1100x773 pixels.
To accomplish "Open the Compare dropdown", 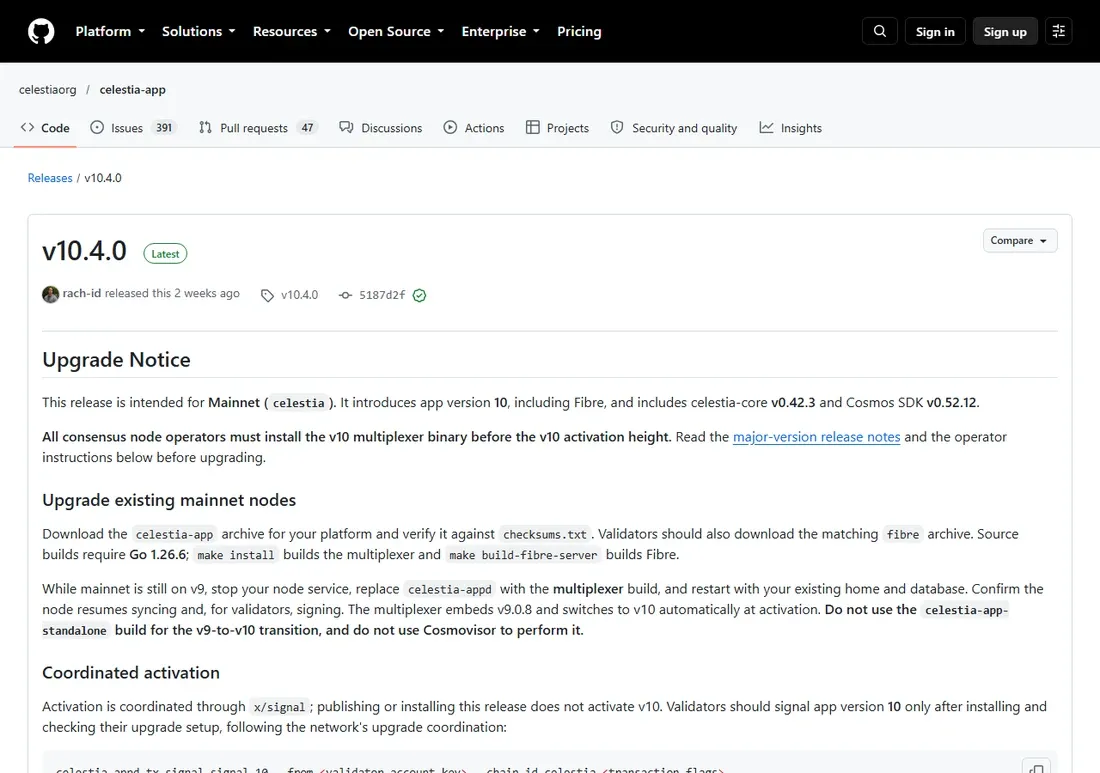I will point(1020,241).
